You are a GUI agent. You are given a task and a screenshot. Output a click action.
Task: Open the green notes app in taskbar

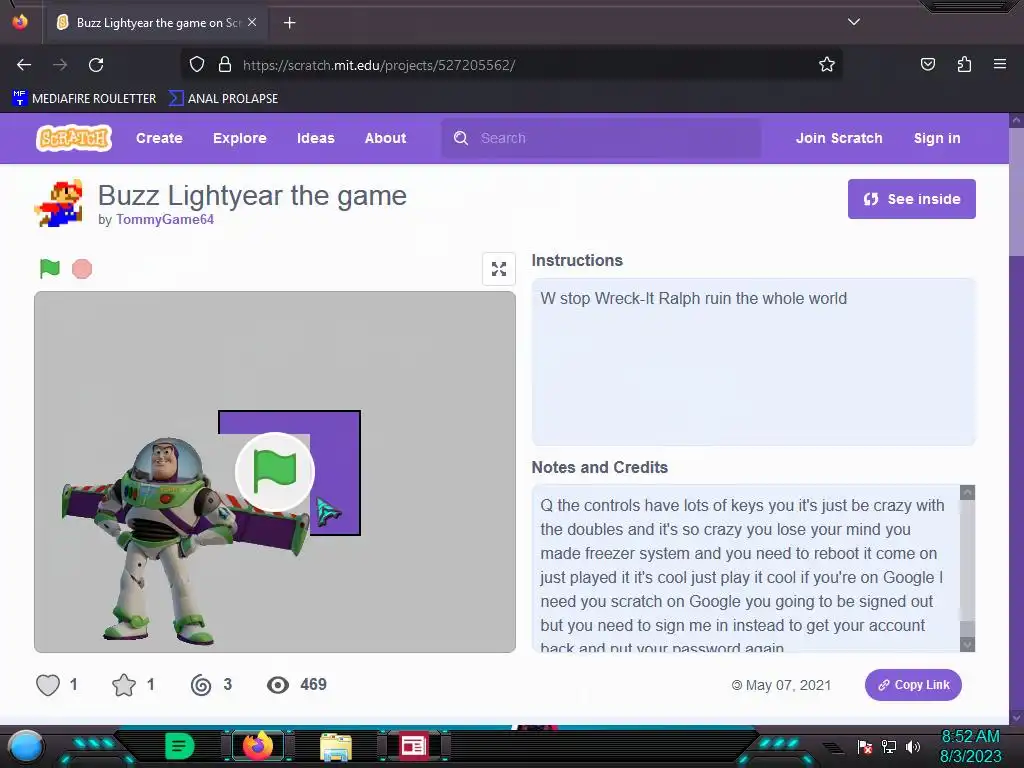180,746
